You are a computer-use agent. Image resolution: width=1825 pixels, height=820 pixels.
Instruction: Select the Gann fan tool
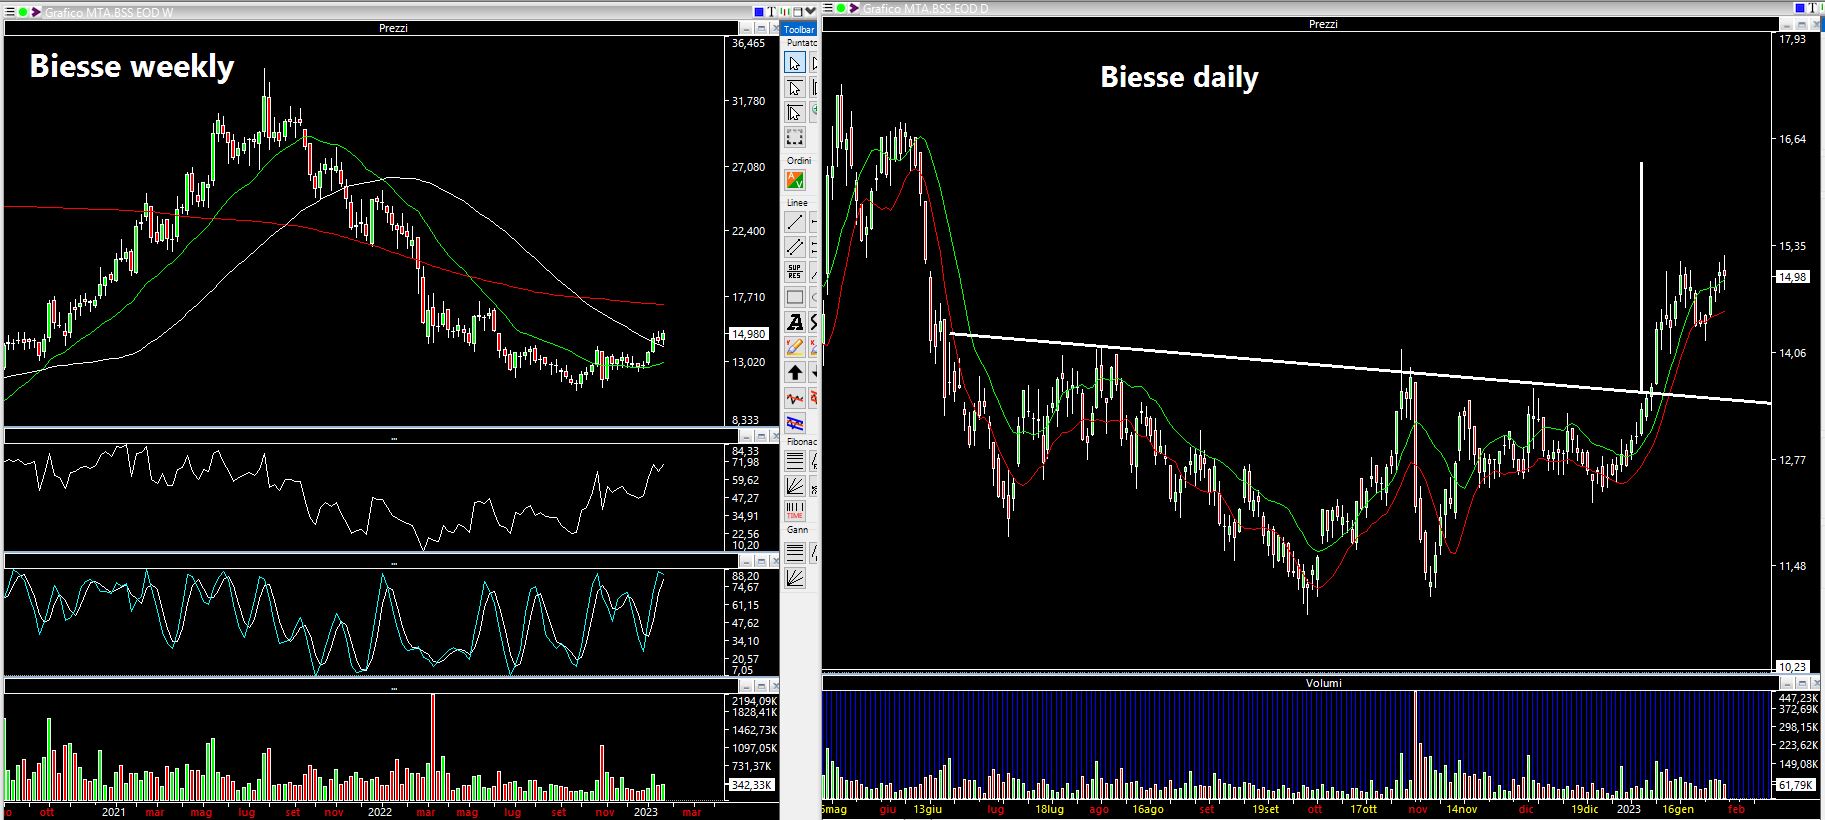click(795, 577)
